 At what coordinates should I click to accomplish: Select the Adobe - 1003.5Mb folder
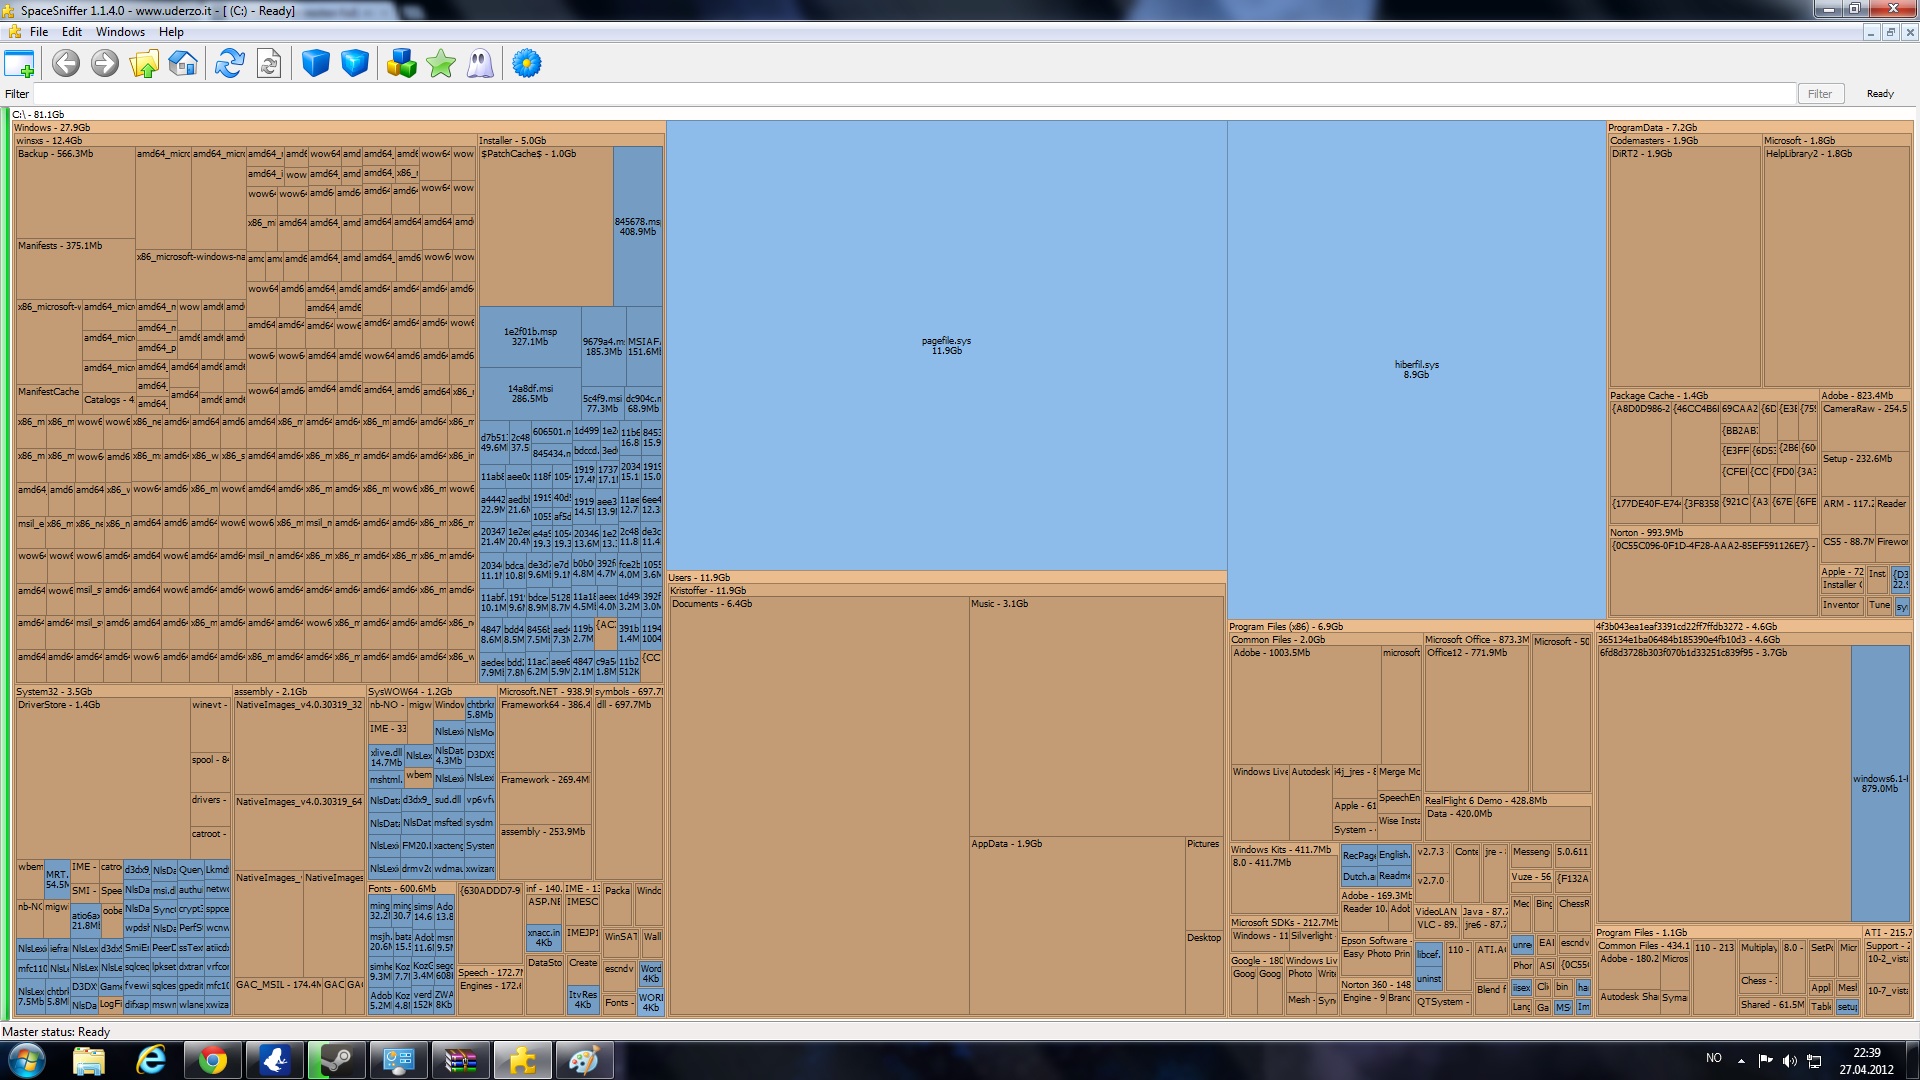click(1306, 705)
